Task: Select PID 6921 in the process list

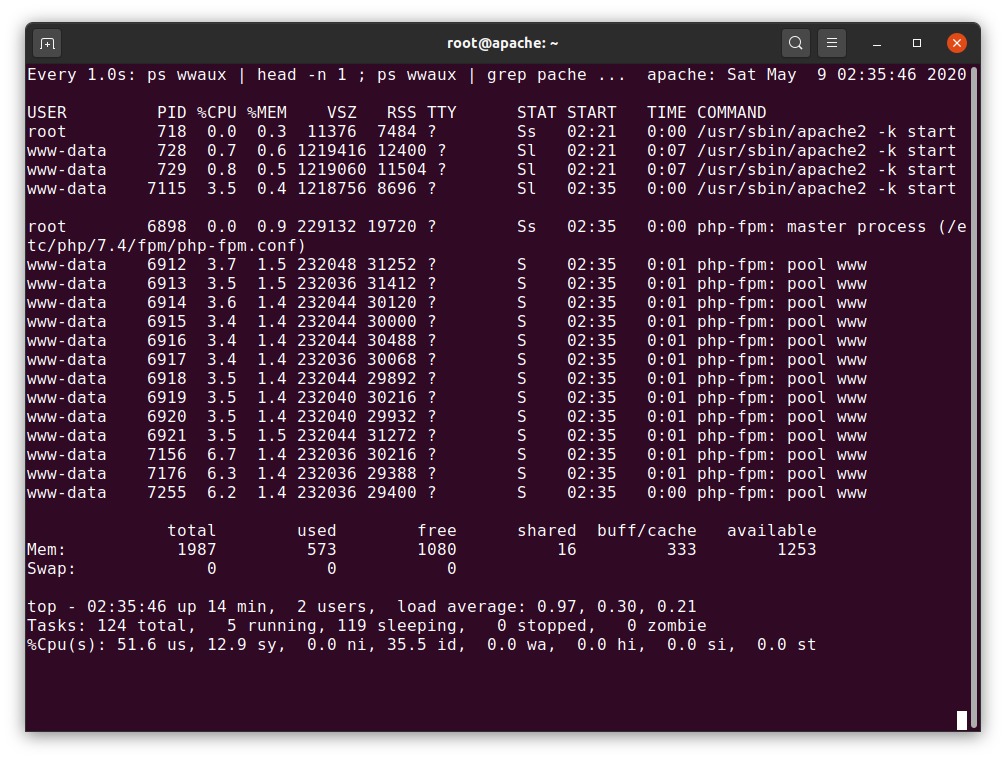Action: (167, 435)
